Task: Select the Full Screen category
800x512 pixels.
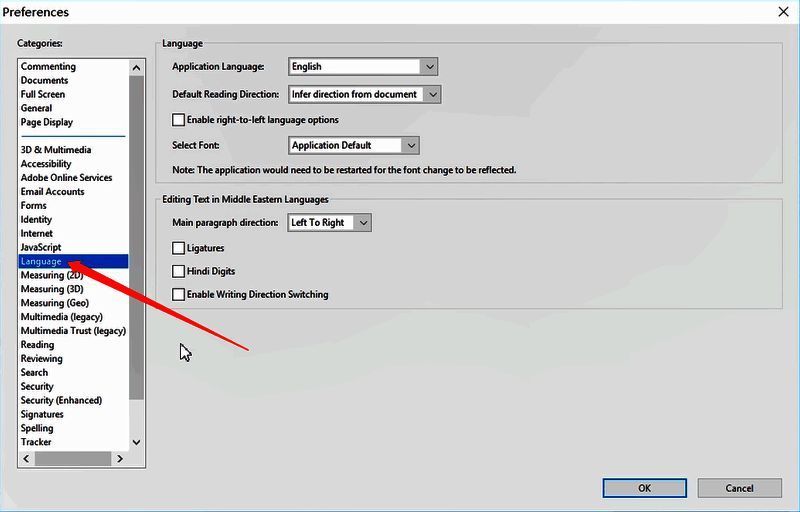Action: [x=43, y=94]
